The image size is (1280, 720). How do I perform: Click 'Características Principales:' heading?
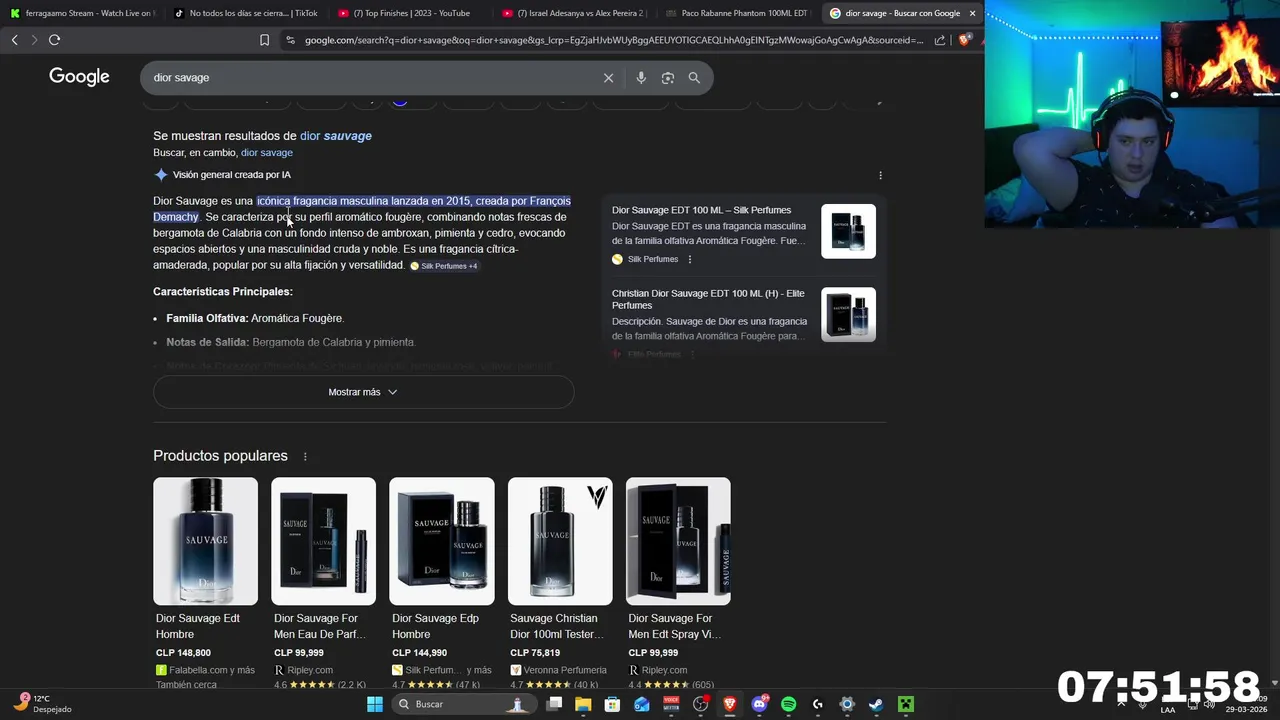(x=223, y=292)
